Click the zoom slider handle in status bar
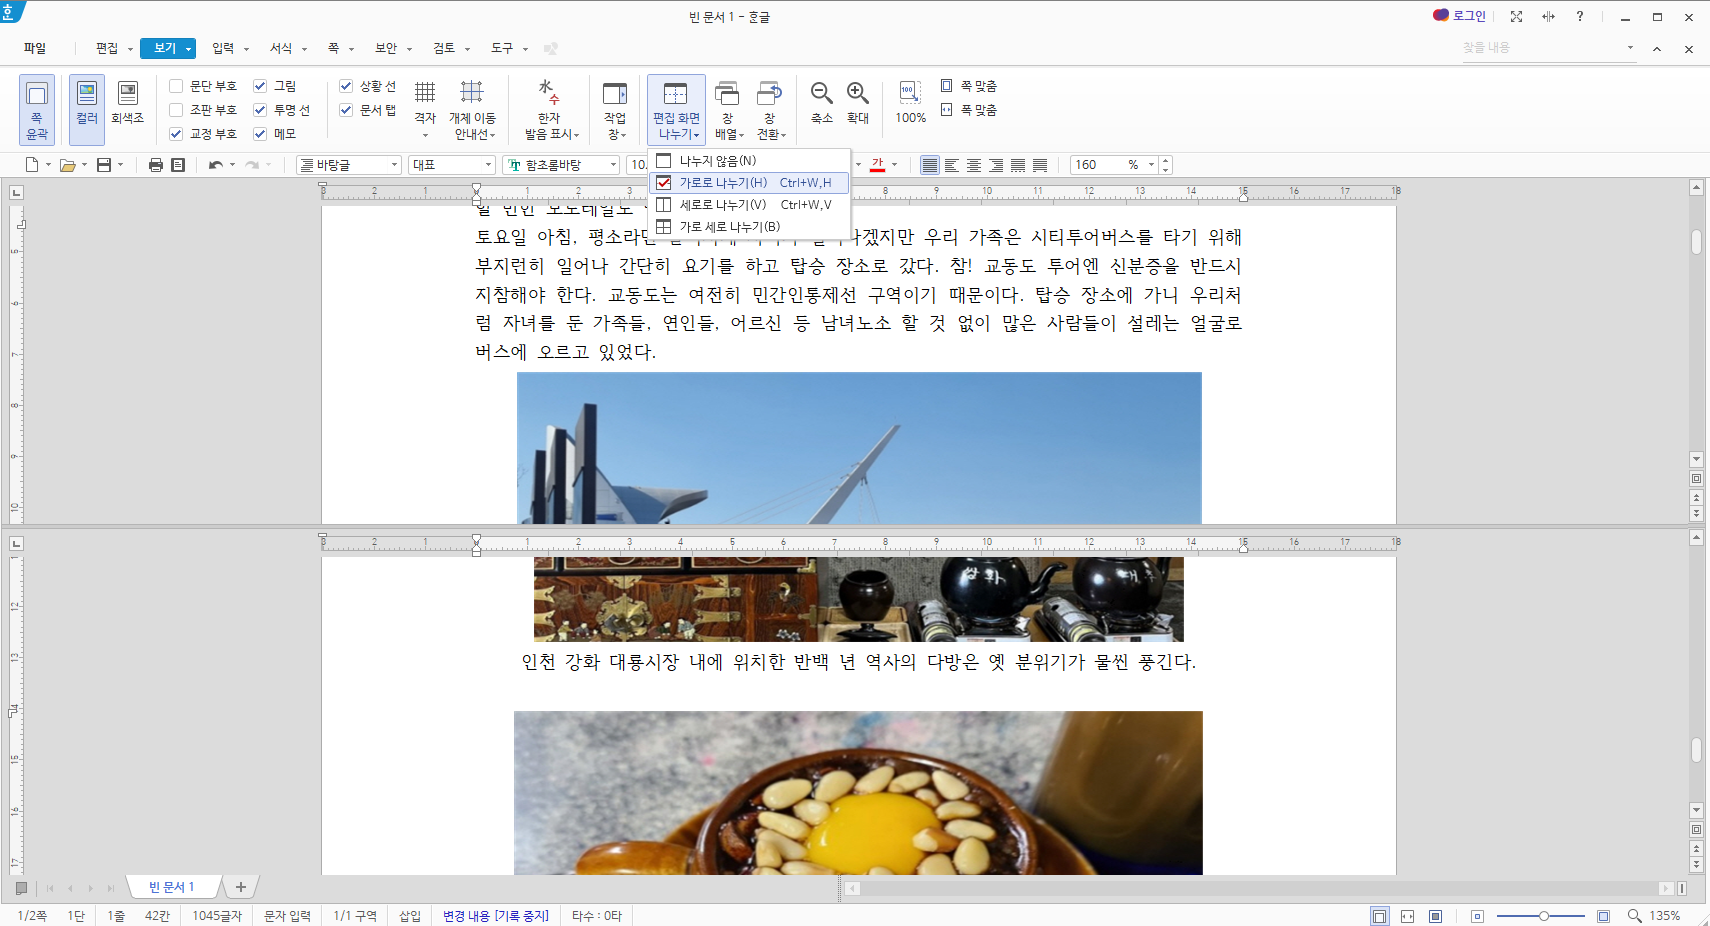Image resolution: width=1710 pixels, height=926 pixels. (x=1544, y=916)
